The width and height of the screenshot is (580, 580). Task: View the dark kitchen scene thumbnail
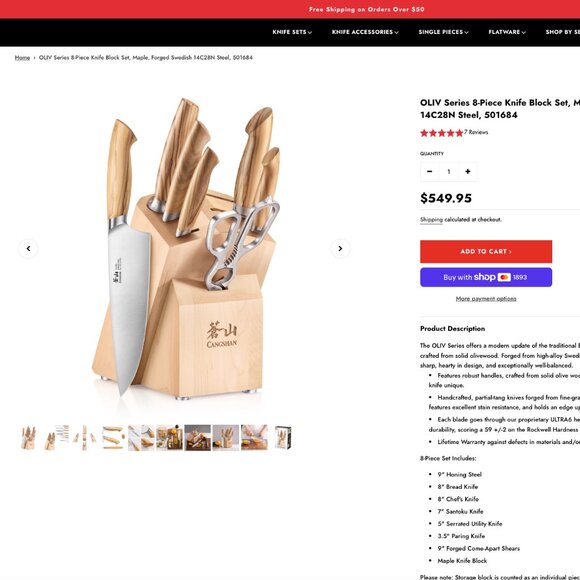click(x=198, y=438)
